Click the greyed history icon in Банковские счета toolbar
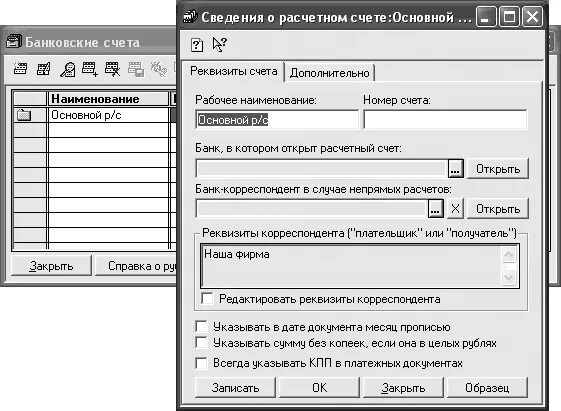The image size is (561, 411). coord(158,69)
